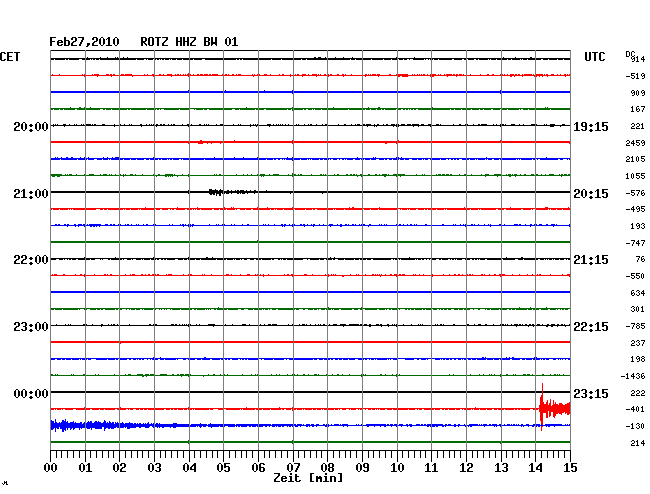Image resolution: width=650 pixels, height=494 pixels.
Task: Click the DC offset value -519
Action: pyautogui.click(x=635, y=76)
